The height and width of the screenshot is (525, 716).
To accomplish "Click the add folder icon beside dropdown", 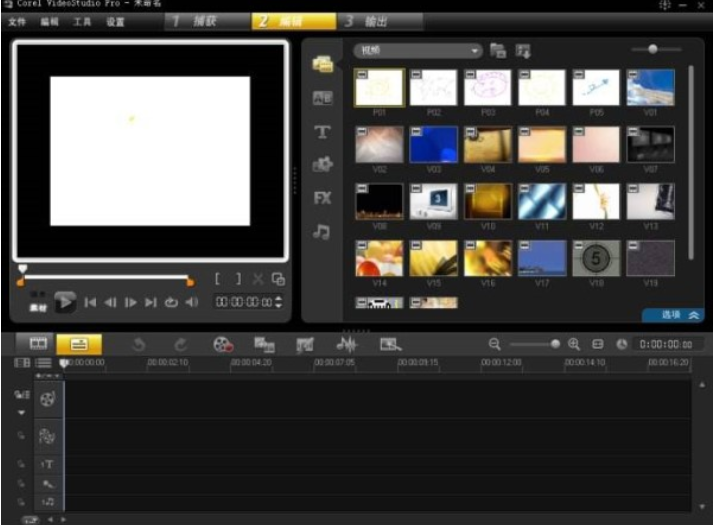I will click(x=498, y=50).
